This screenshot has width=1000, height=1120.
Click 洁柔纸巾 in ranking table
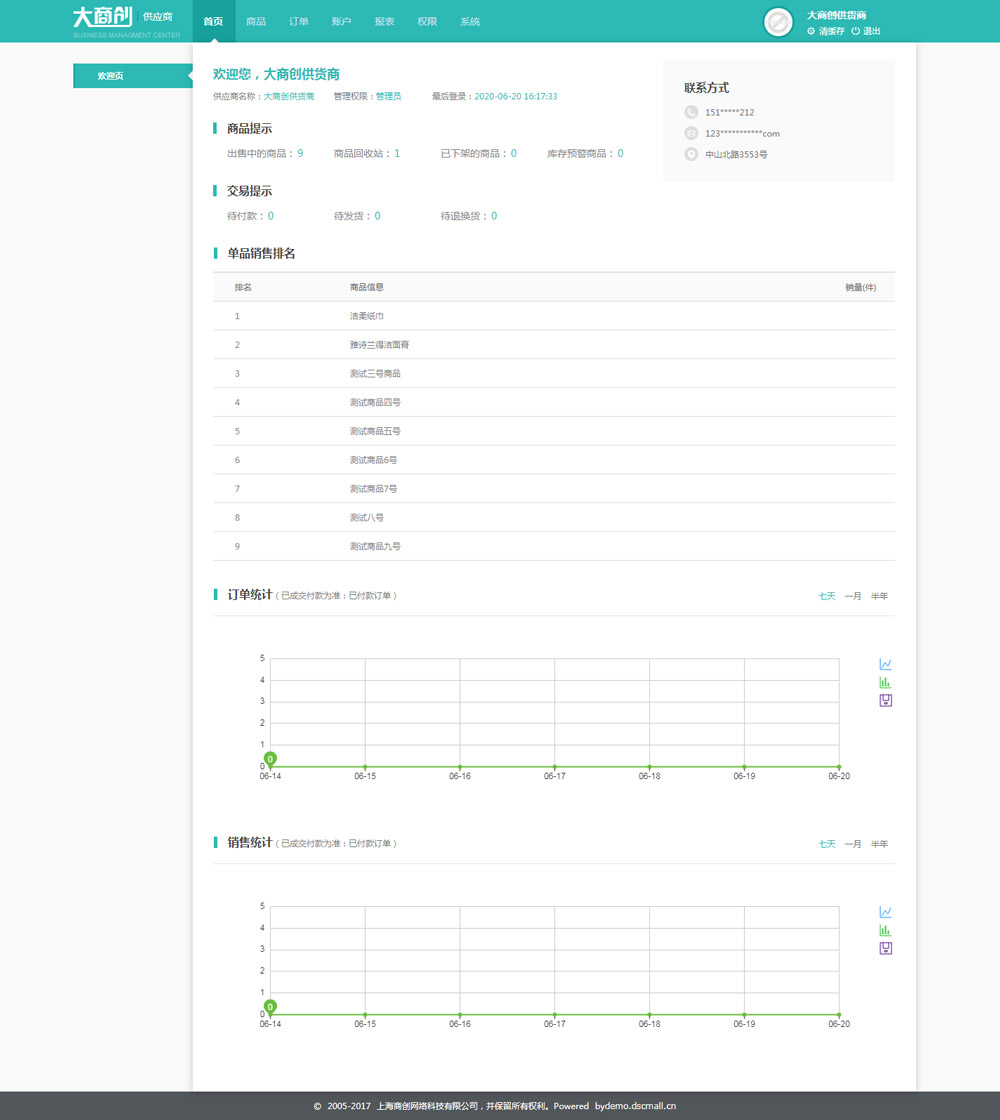click(x=366, y=316)
